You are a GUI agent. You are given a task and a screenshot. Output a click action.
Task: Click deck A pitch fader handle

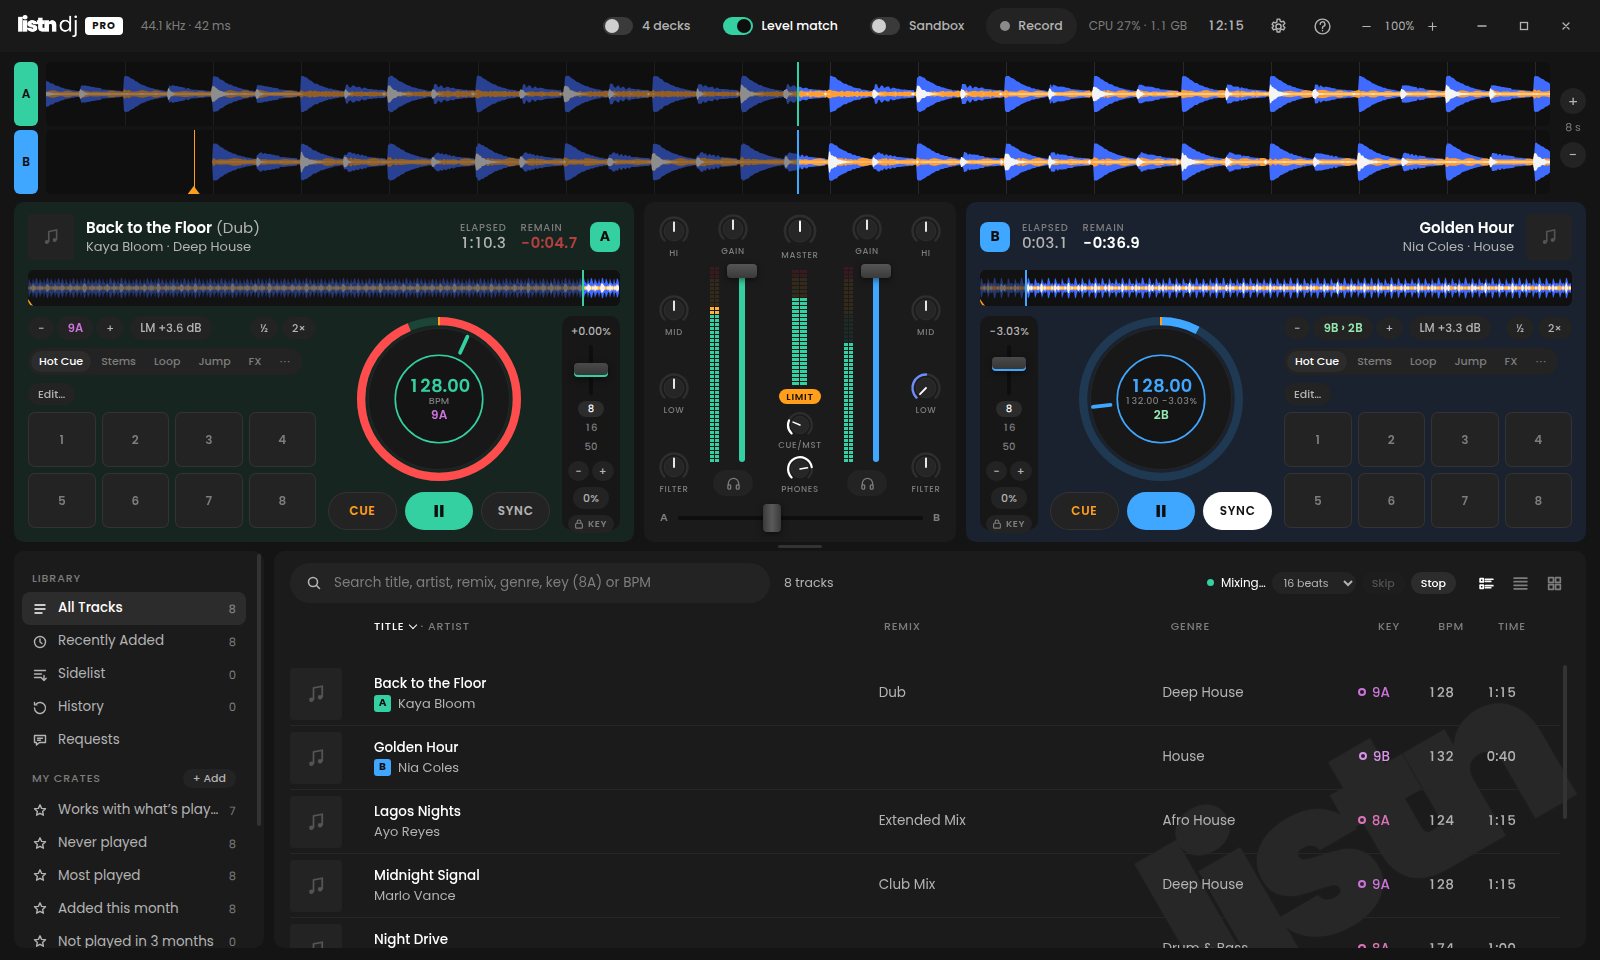[591, 369]
